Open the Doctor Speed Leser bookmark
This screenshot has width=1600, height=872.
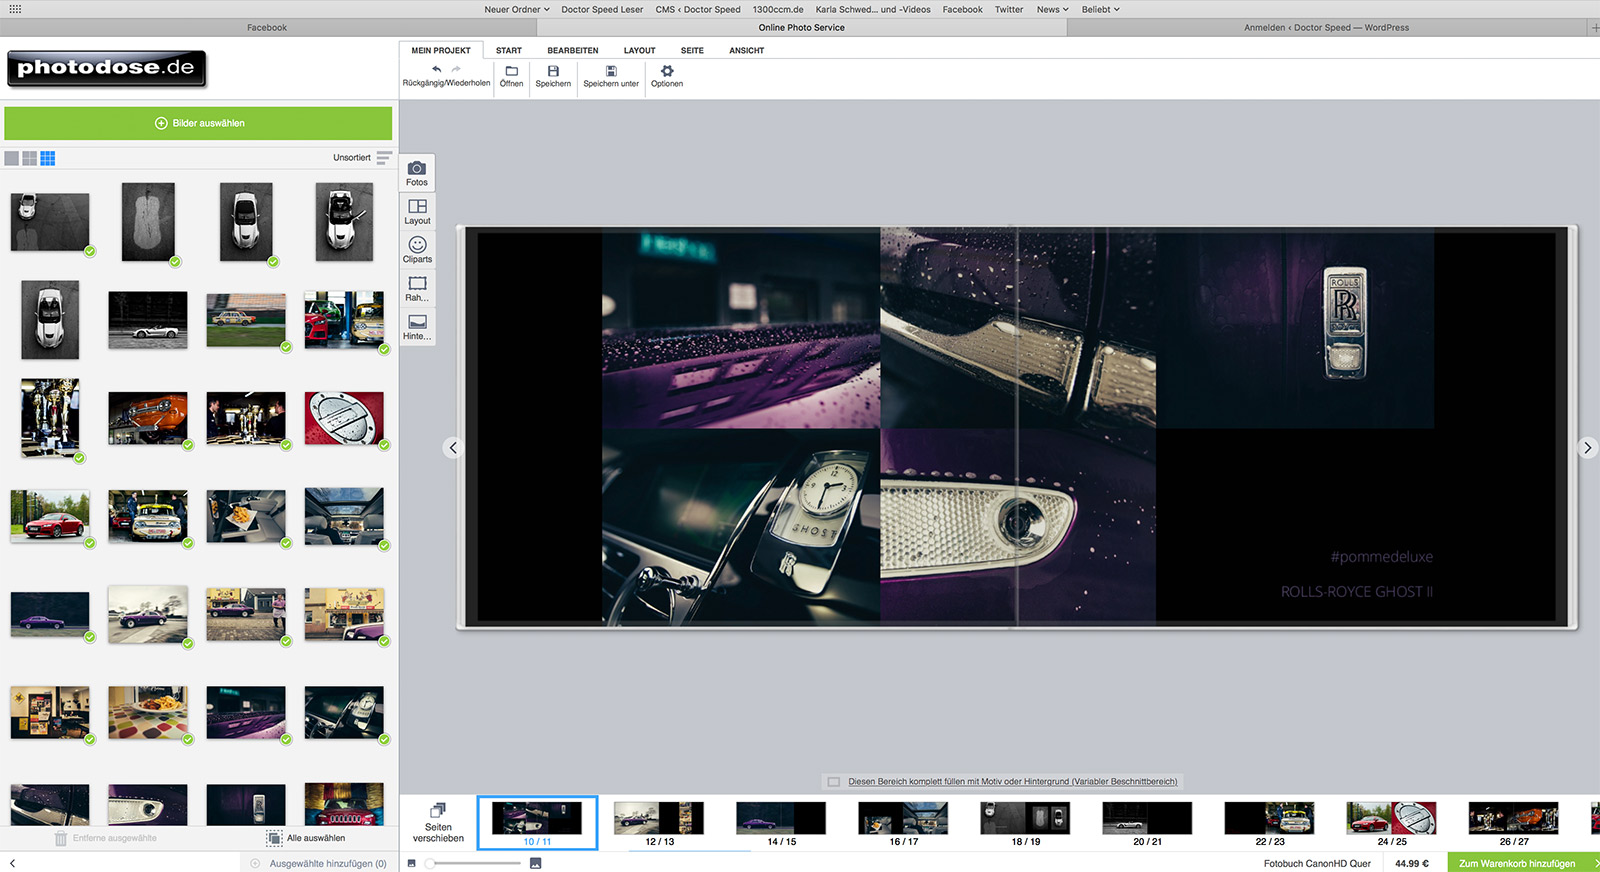pos(602,9)
